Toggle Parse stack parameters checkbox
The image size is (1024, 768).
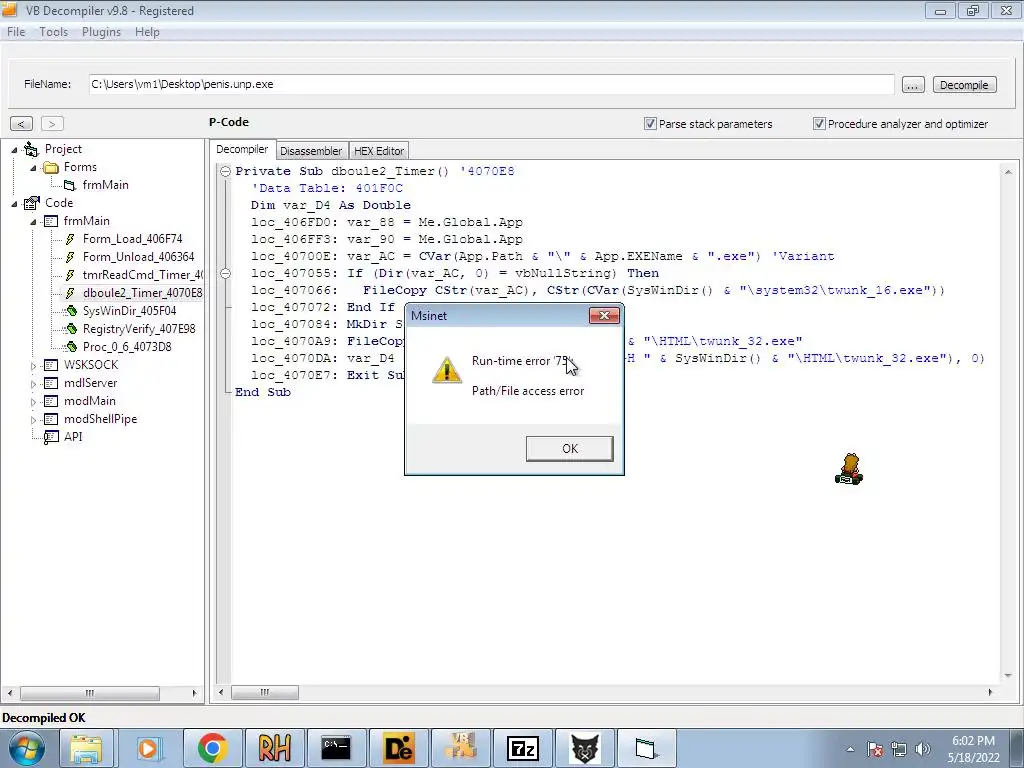(x=650, y=123)
